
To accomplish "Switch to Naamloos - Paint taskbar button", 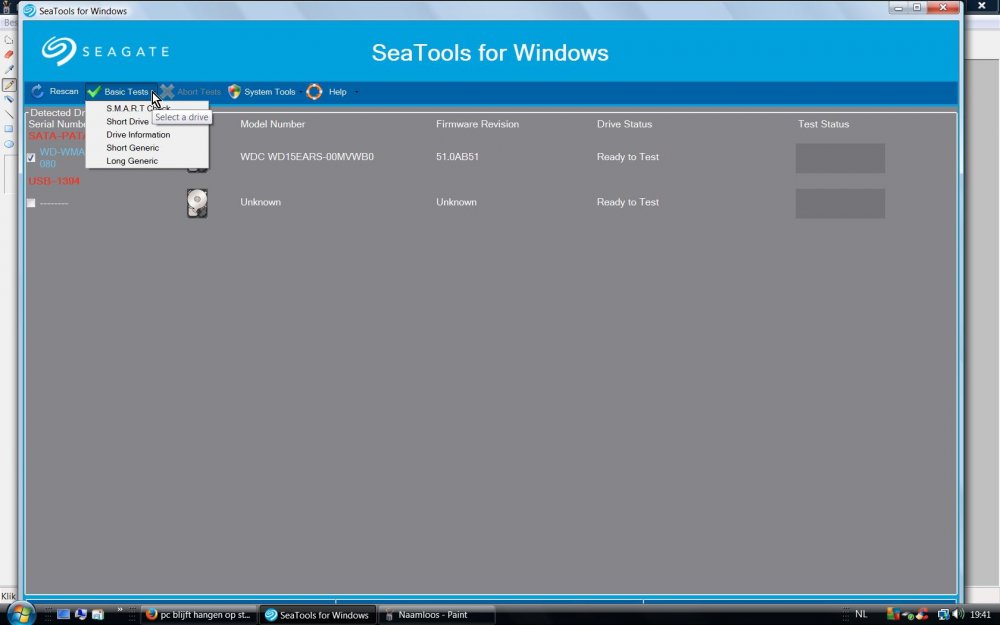I will click(x=437, y=615).
